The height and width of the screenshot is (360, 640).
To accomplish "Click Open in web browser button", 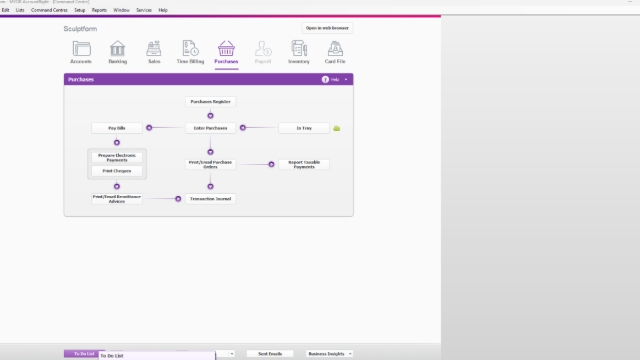I will point(327,28).
